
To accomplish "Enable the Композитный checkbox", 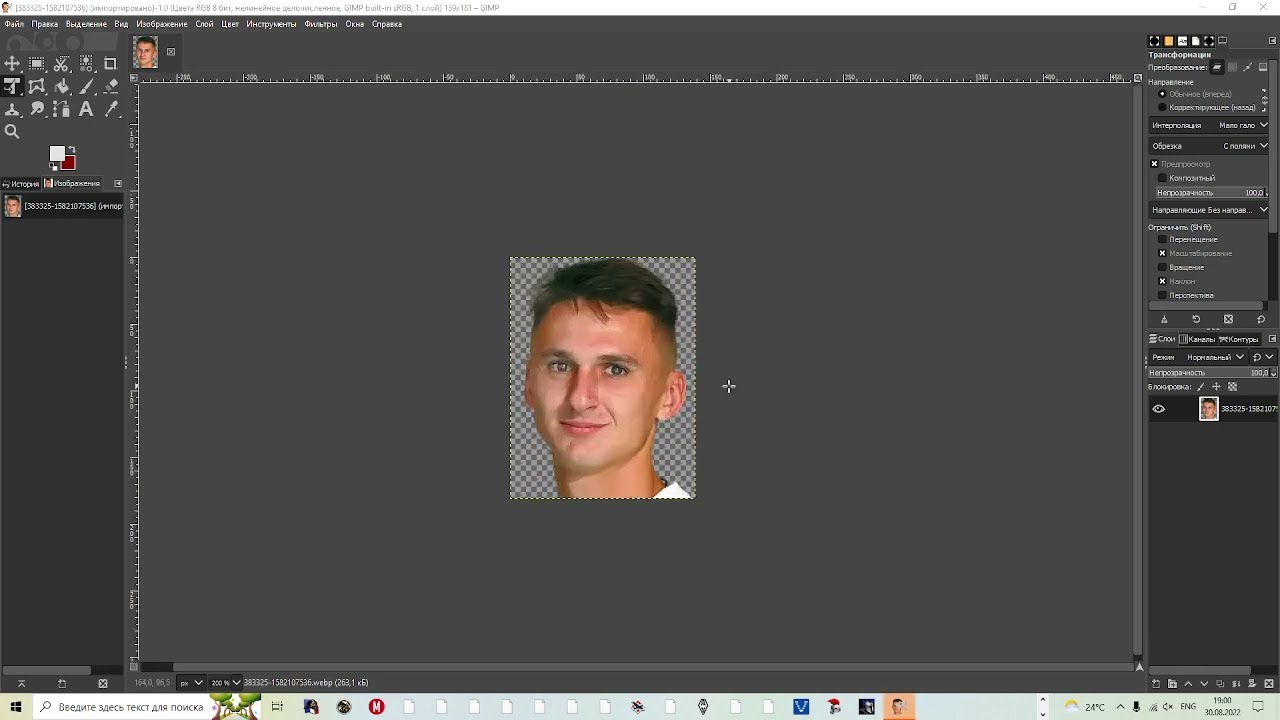I will coord(1162,178).
